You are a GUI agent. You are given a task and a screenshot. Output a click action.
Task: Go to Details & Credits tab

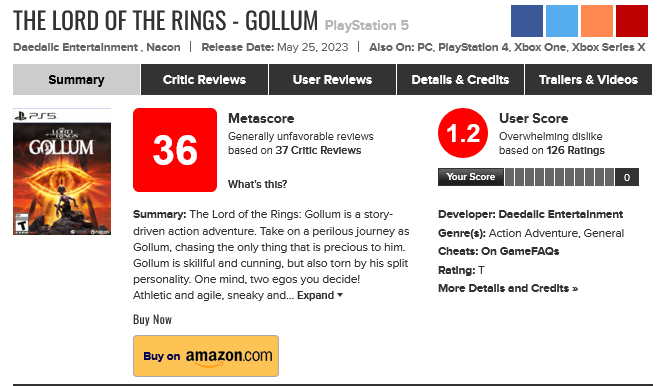pyautogui.click(x=460, y=79)
